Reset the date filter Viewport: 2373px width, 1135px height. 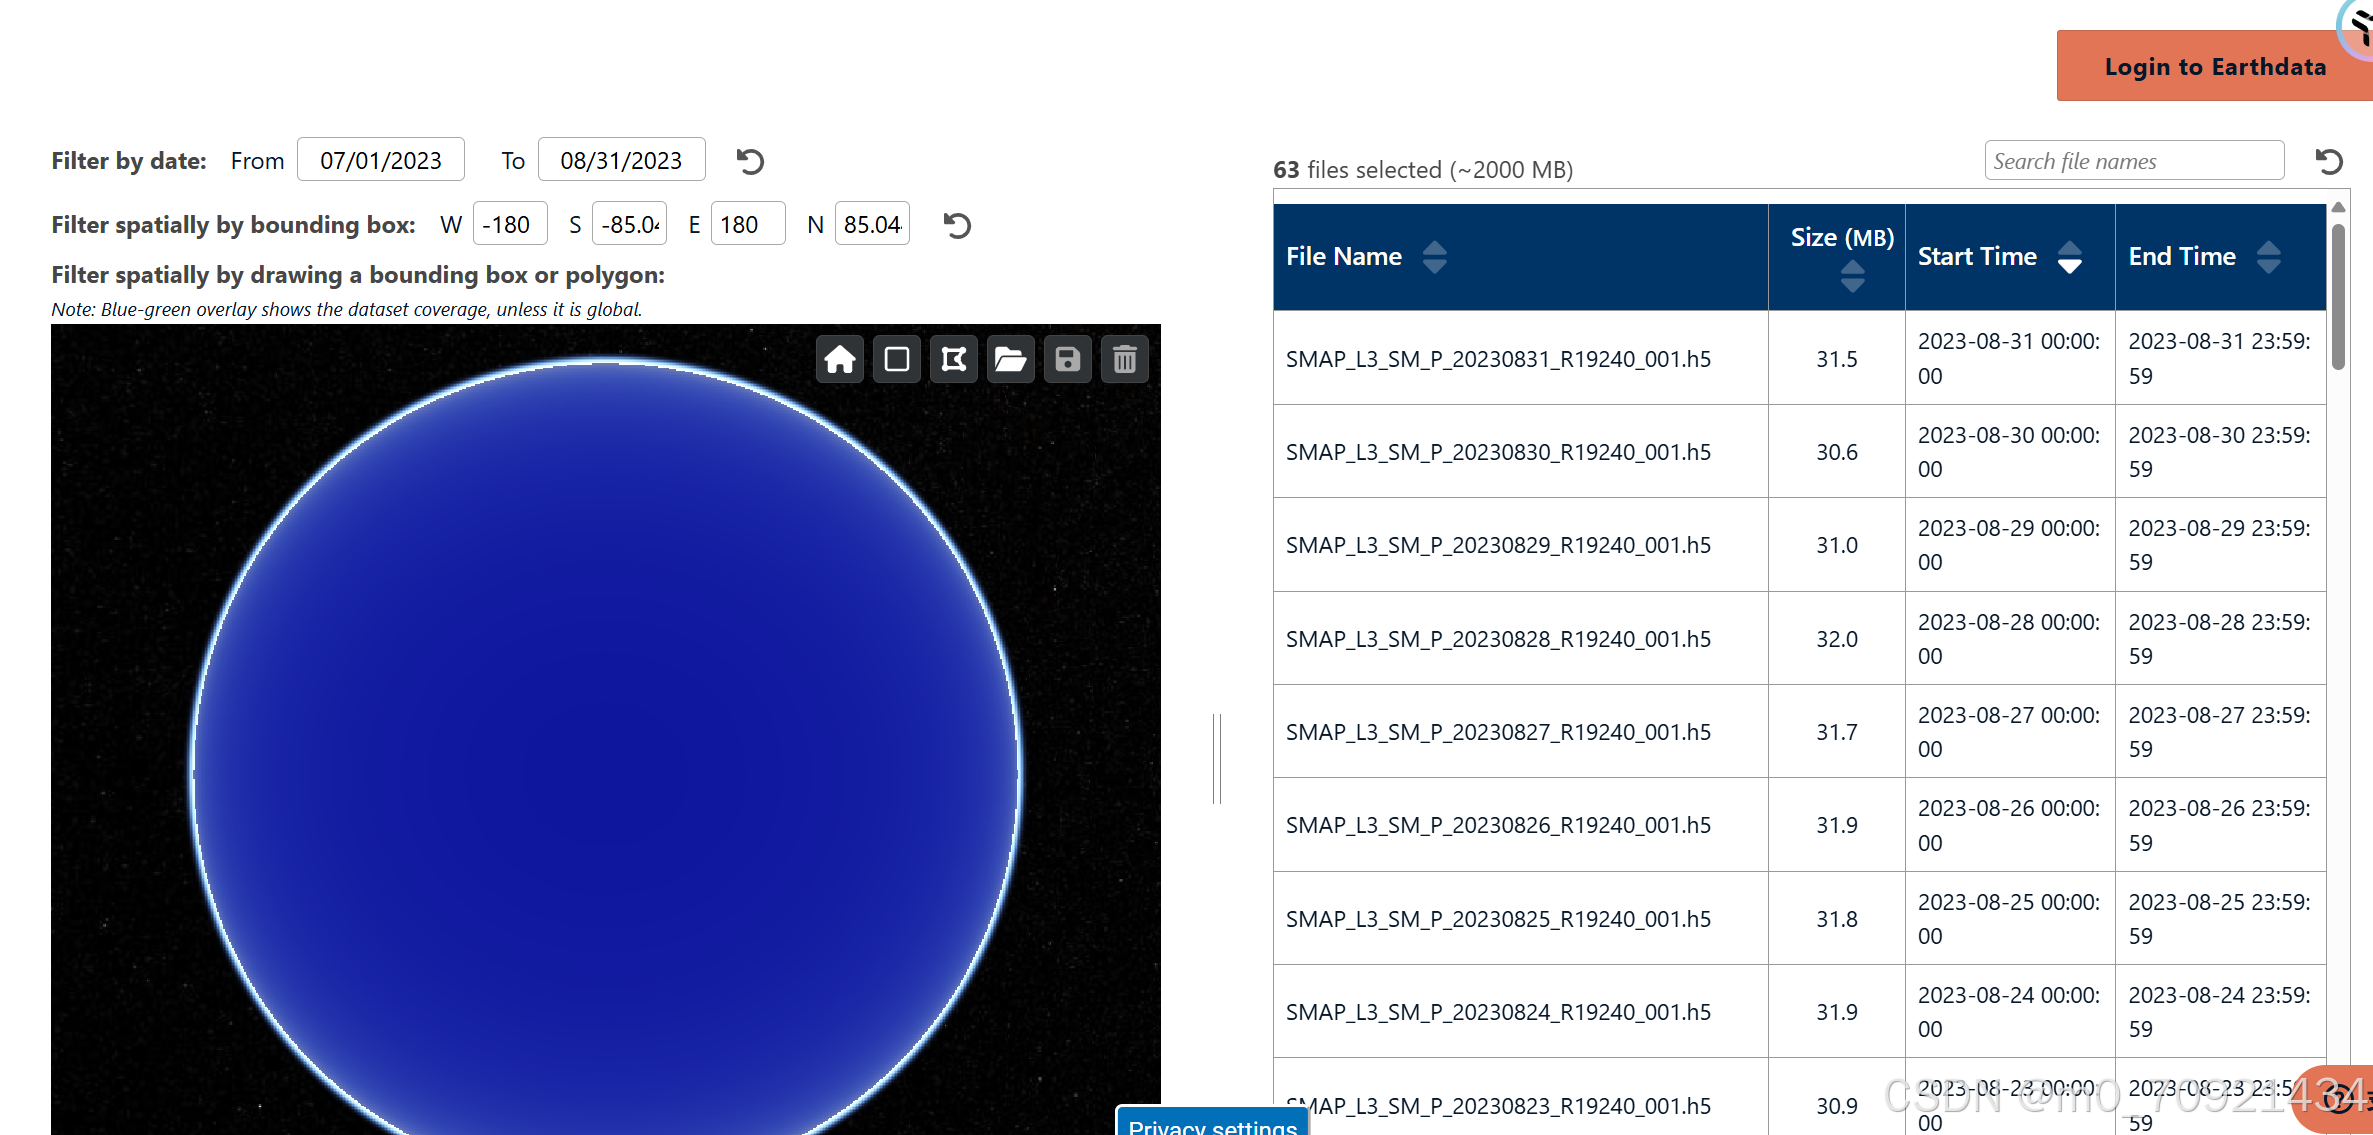pyautogui.click(x=750, y=161)
